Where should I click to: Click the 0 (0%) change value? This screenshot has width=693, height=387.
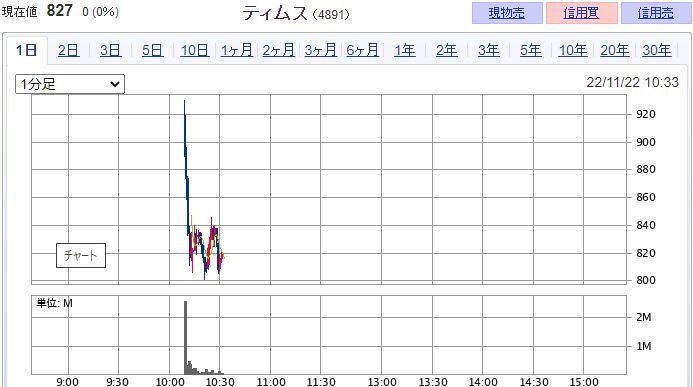[x=100, y=11]
